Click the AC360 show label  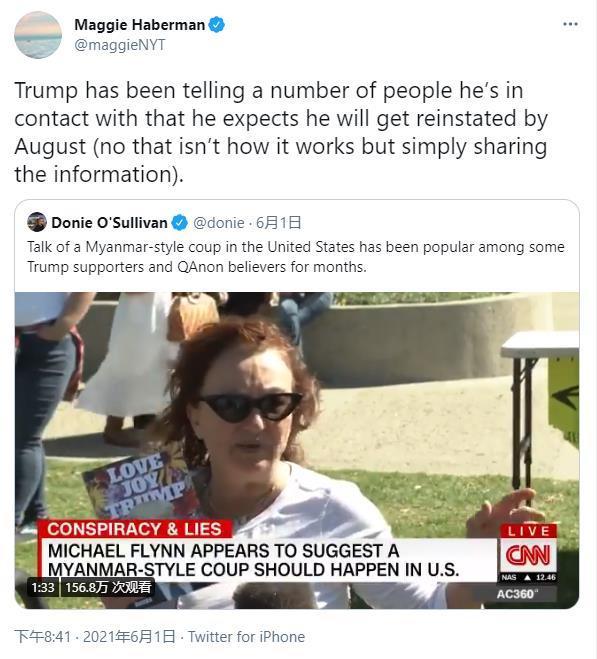point(515,594)
